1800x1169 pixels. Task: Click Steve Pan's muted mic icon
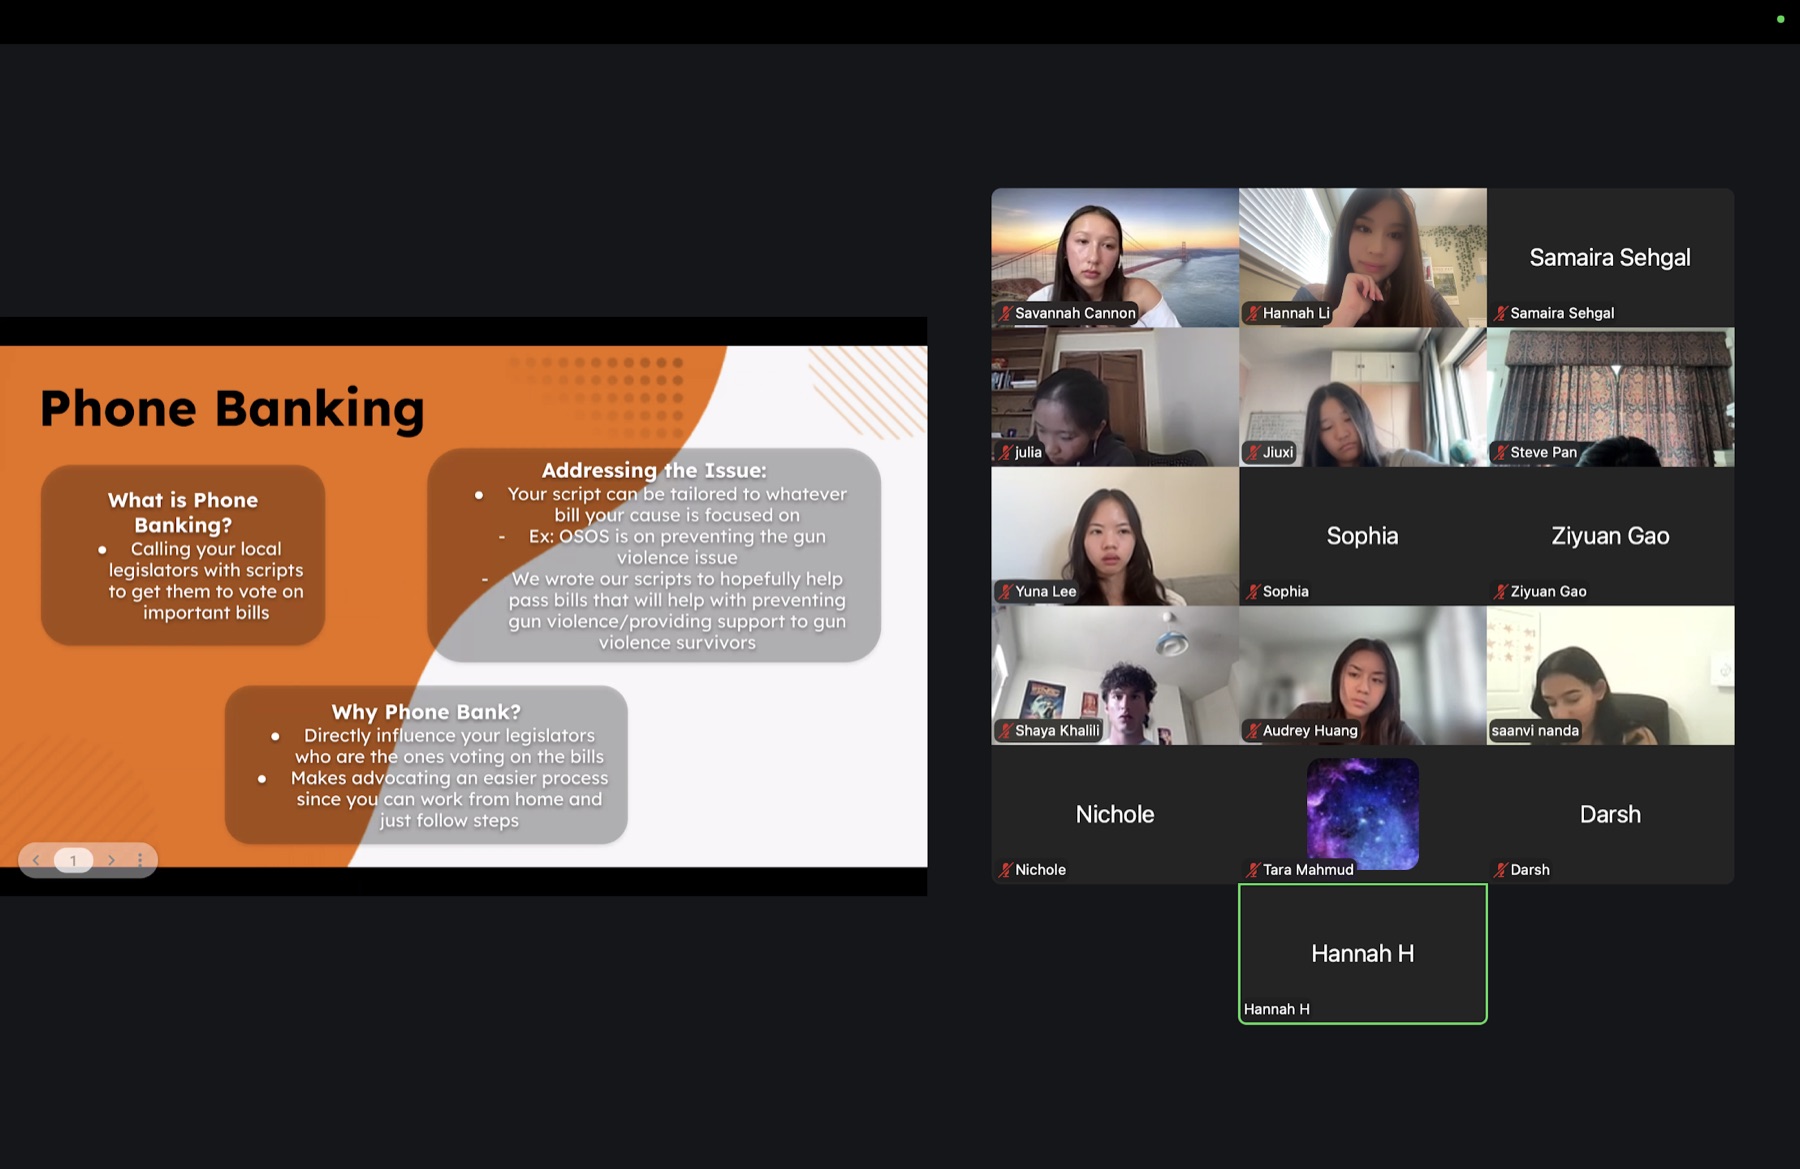coord(1500,452)
